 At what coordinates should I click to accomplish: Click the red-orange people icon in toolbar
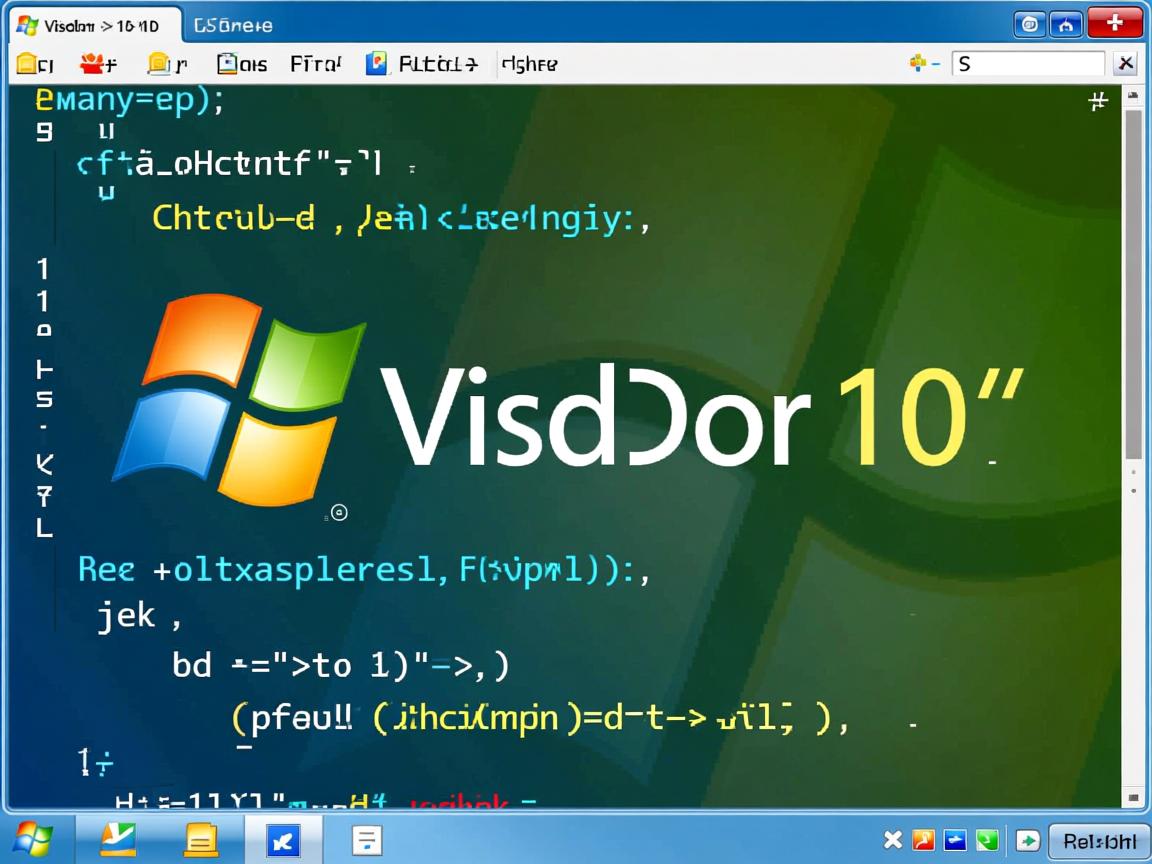(96, 64)
